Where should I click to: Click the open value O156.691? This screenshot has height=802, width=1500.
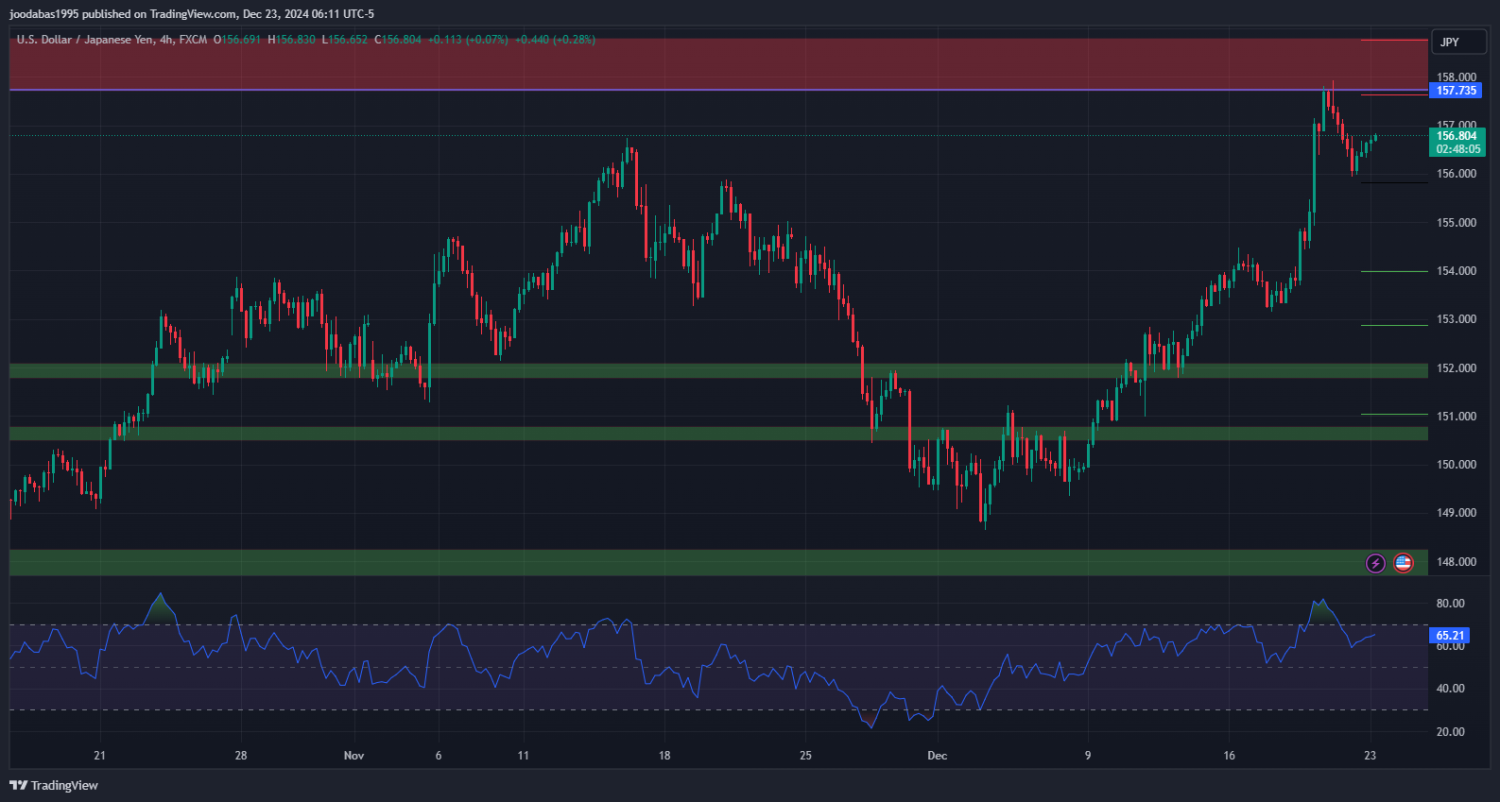click(x=236, y=39)
